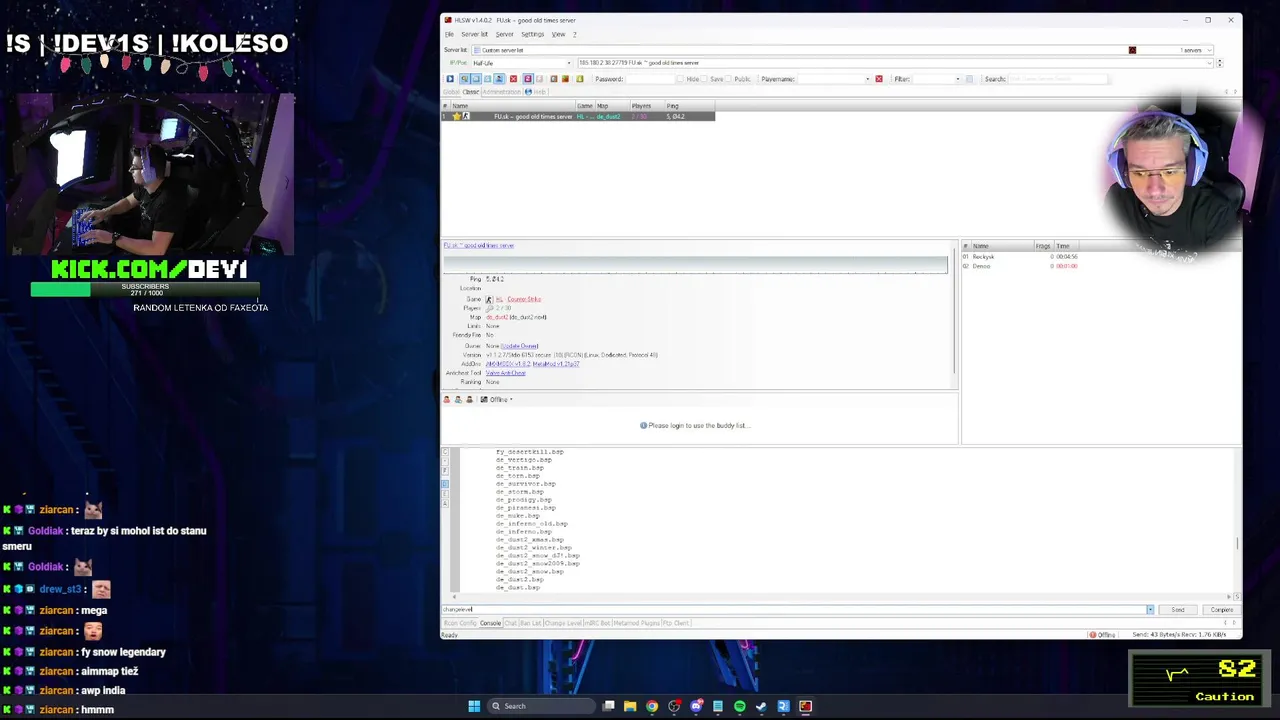Select the FU.sk server row in list

pos(578,116)
